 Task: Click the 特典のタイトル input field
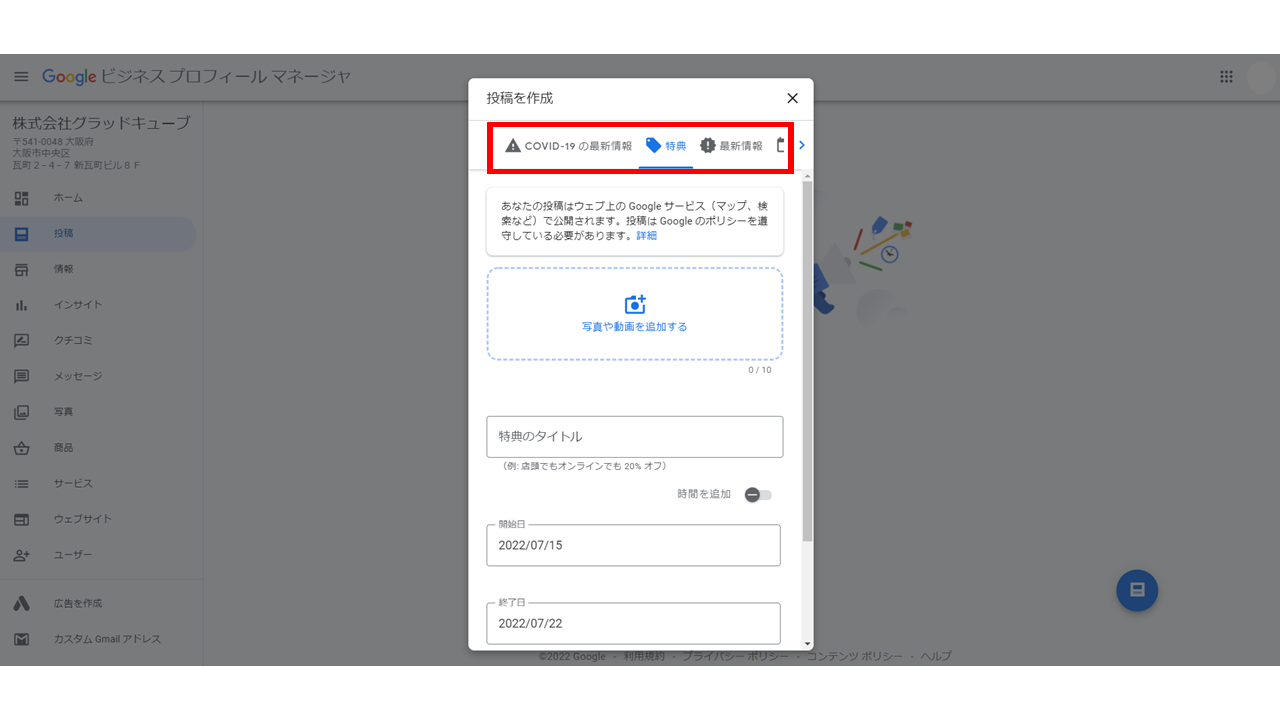pos(635,437)
